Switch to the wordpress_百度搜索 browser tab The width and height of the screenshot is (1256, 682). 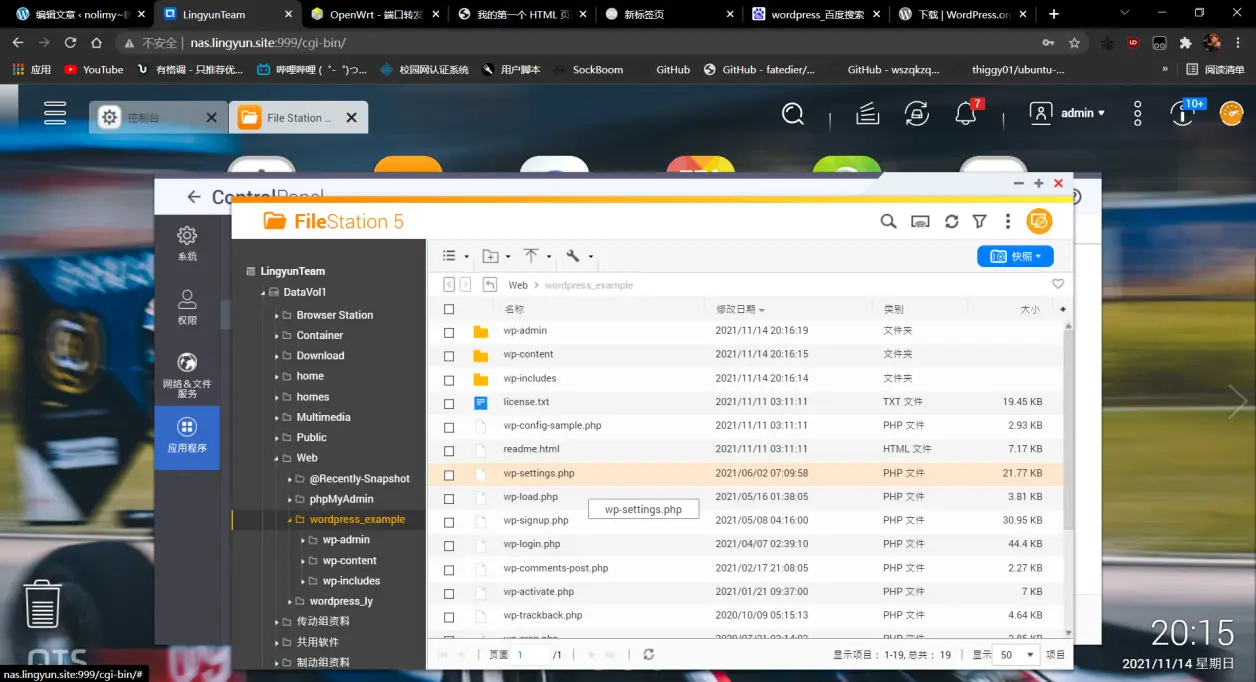point(816,14)
